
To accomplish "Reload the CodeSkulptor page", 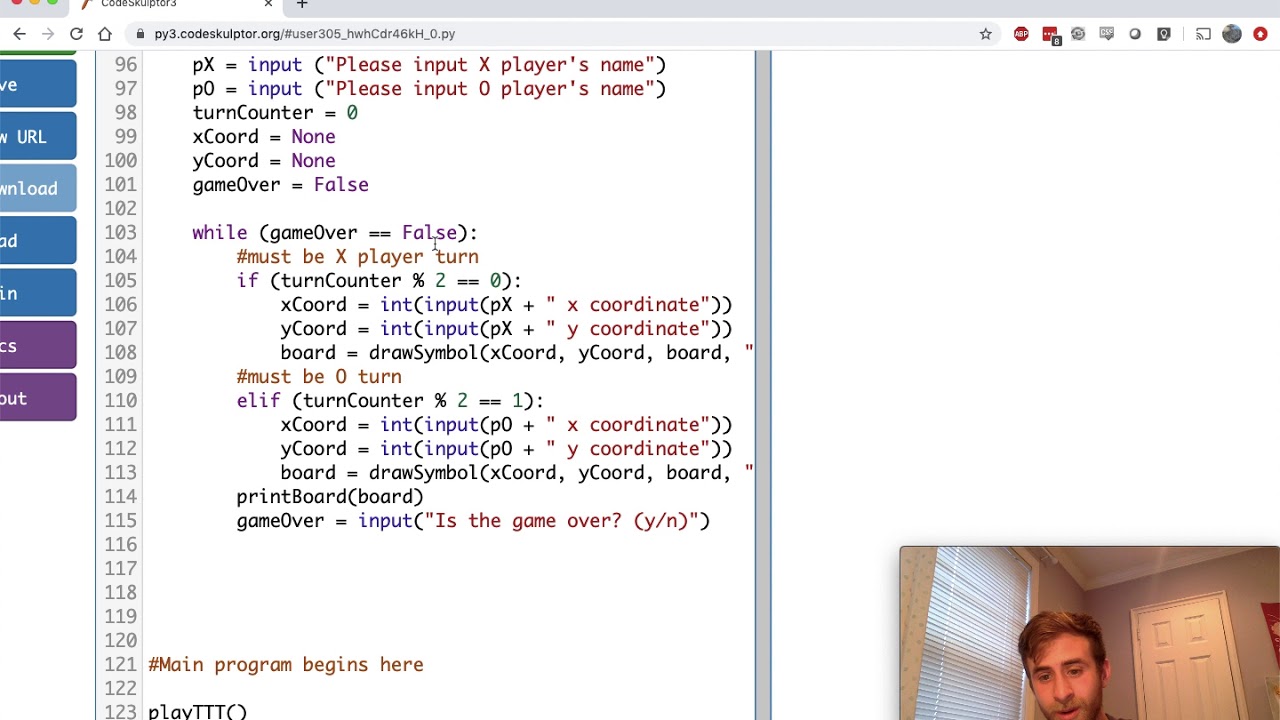I will (76, 34).
